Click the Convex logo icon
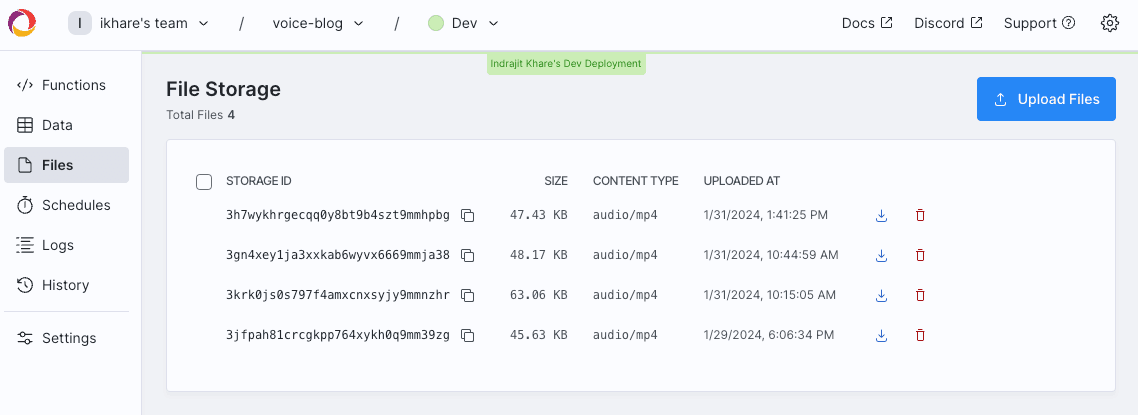 [22, 23]
